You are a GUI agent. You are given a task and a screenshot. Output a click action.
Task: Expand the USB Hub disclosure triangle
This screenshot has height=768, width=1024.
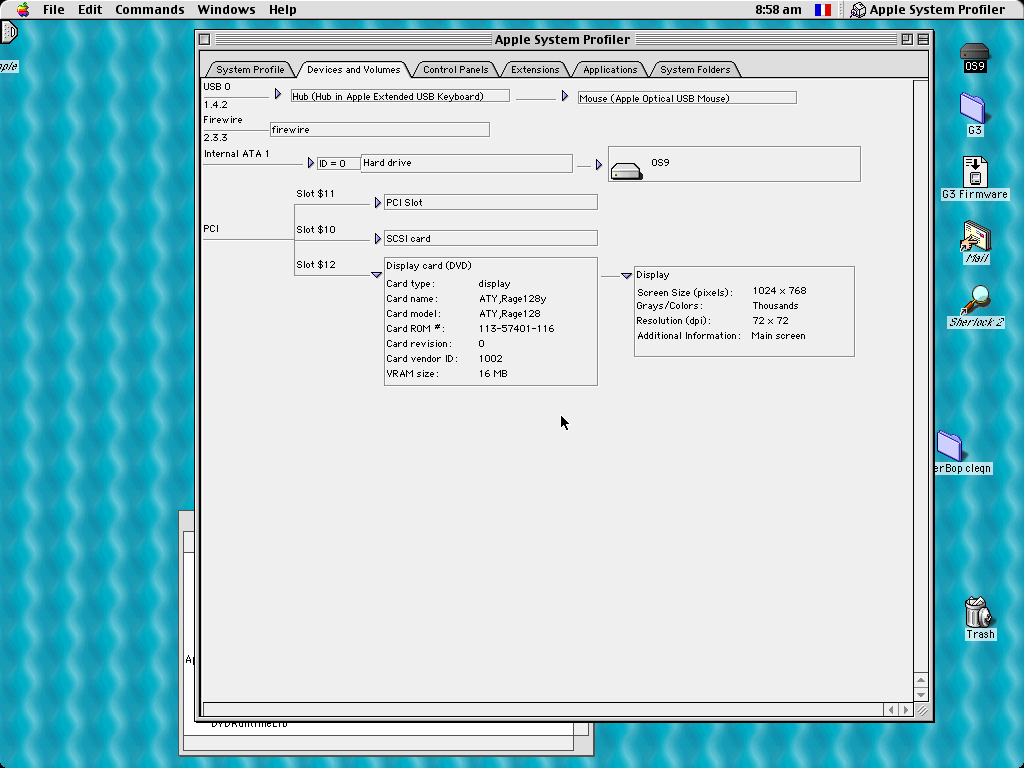tap(278, 94)
